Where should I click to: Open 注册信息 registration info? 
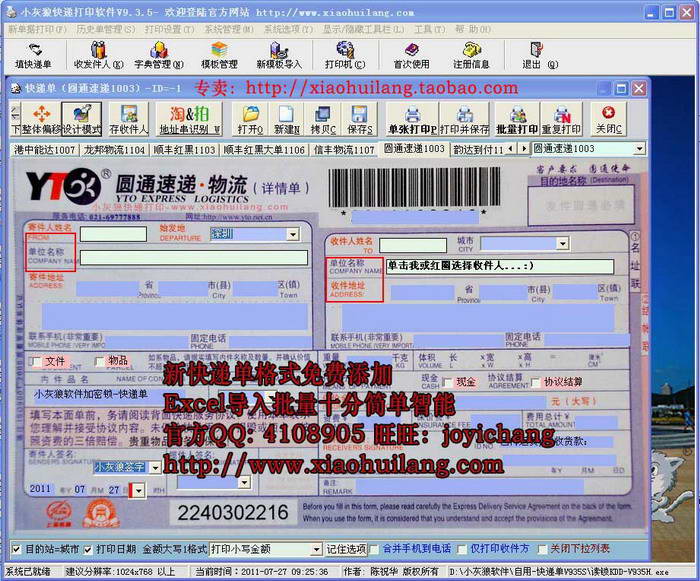(x=471, y=56)
